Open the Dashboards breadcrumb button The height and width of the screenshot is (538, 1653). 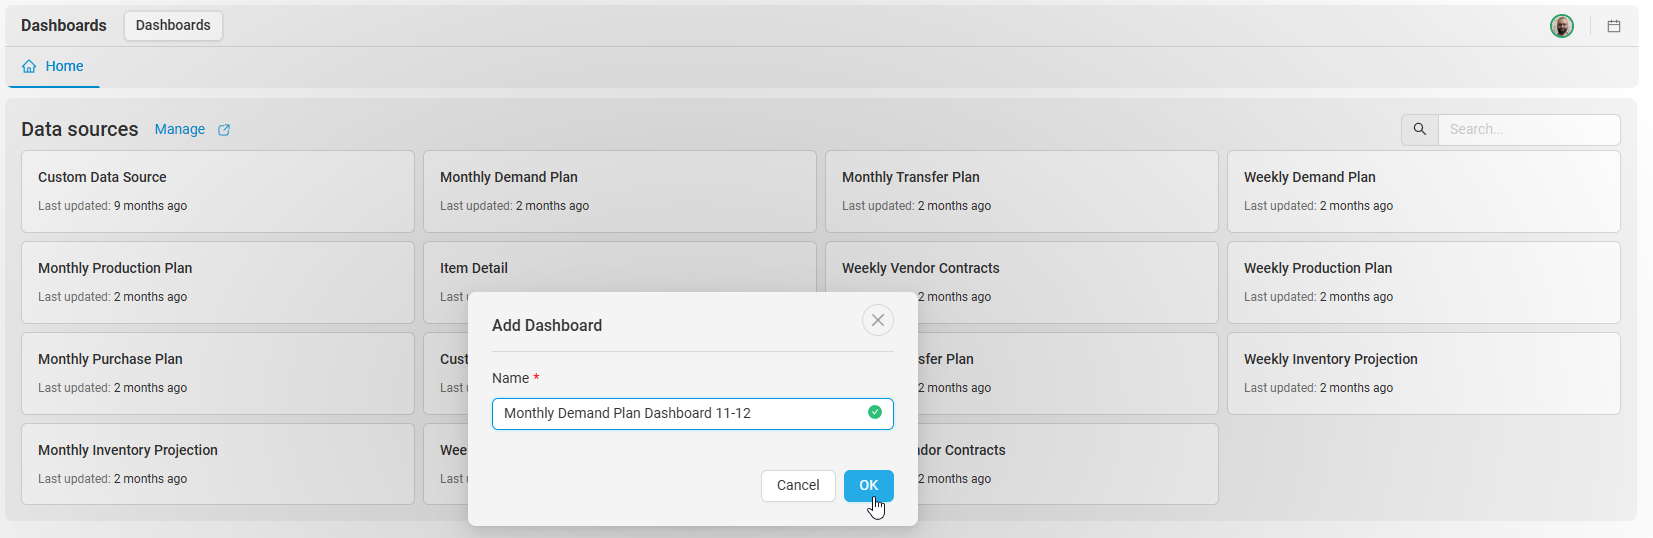pyautogui.click(x=173, y=26)
